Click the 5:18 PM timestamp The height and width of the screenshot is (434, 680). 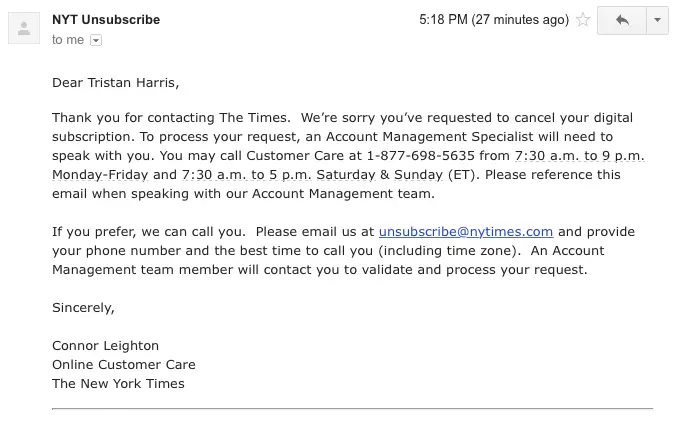coord(492,20)
